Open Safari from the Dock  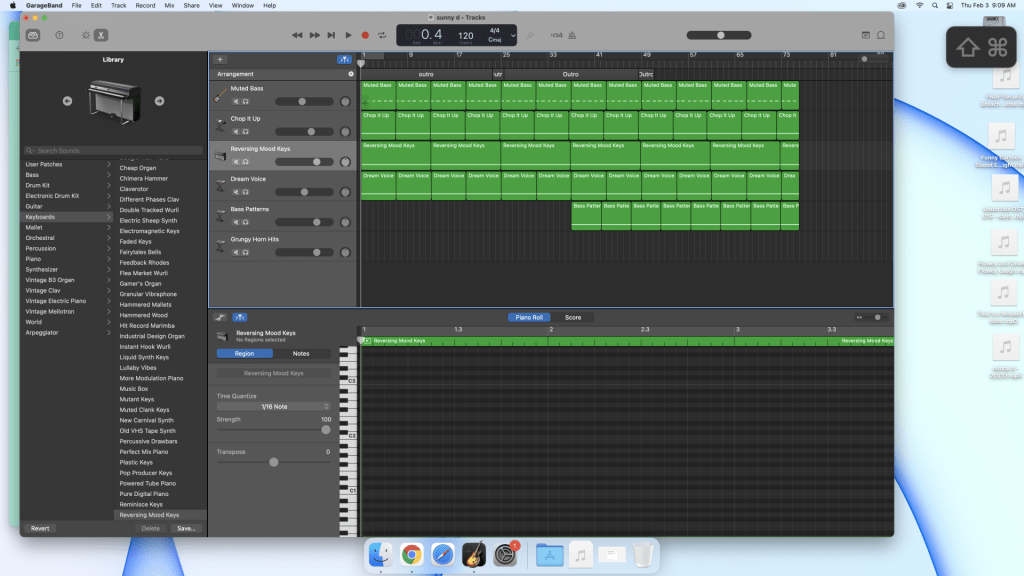[x=443, y=554]
